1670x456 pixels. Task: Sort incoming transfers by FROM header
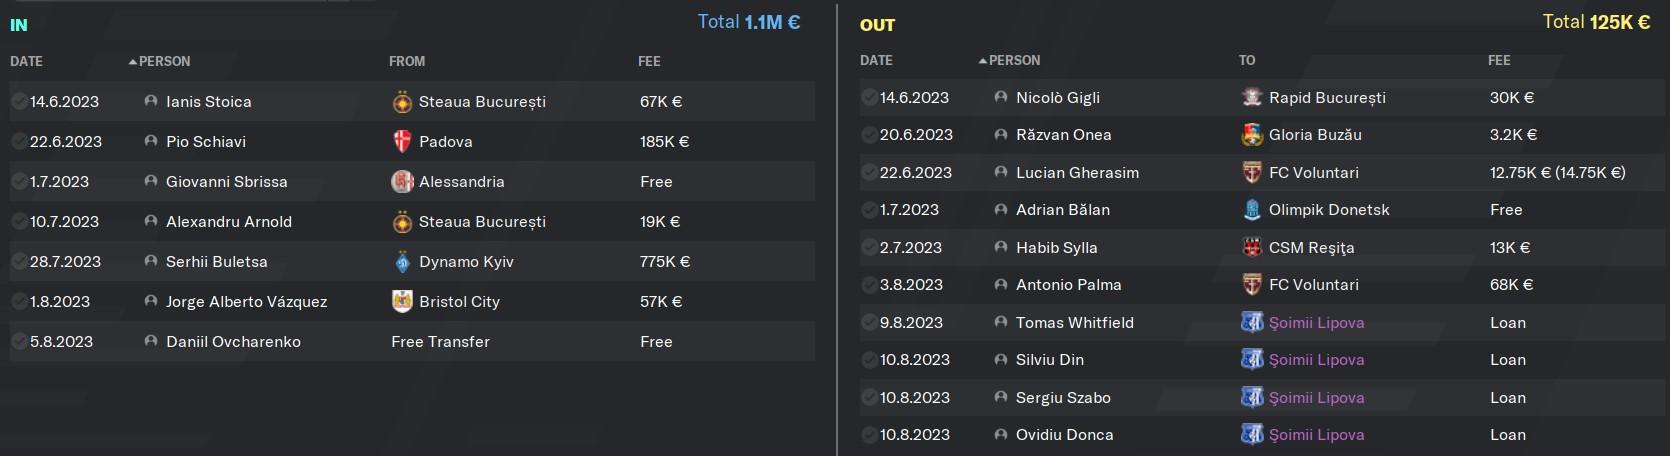(x=407, y=61)
